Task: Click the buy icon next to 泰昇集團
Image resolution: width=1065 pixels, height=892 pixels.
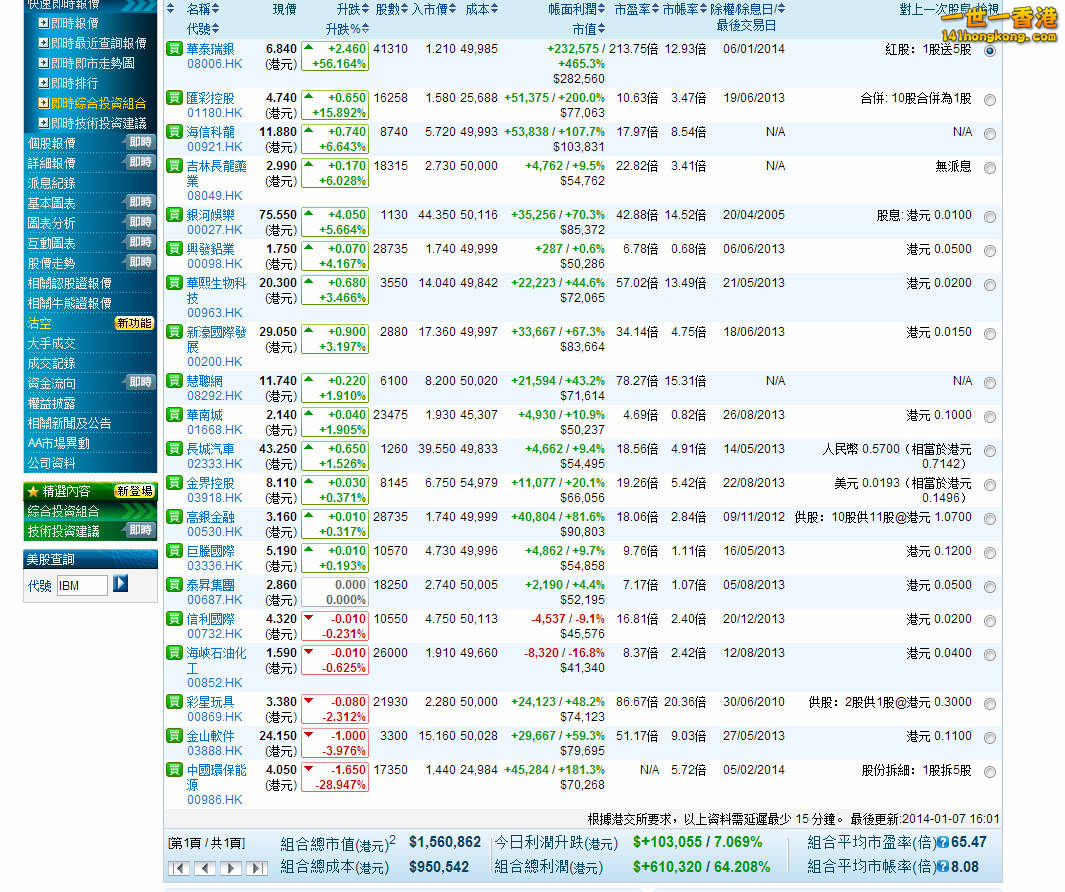Action: 175,584
